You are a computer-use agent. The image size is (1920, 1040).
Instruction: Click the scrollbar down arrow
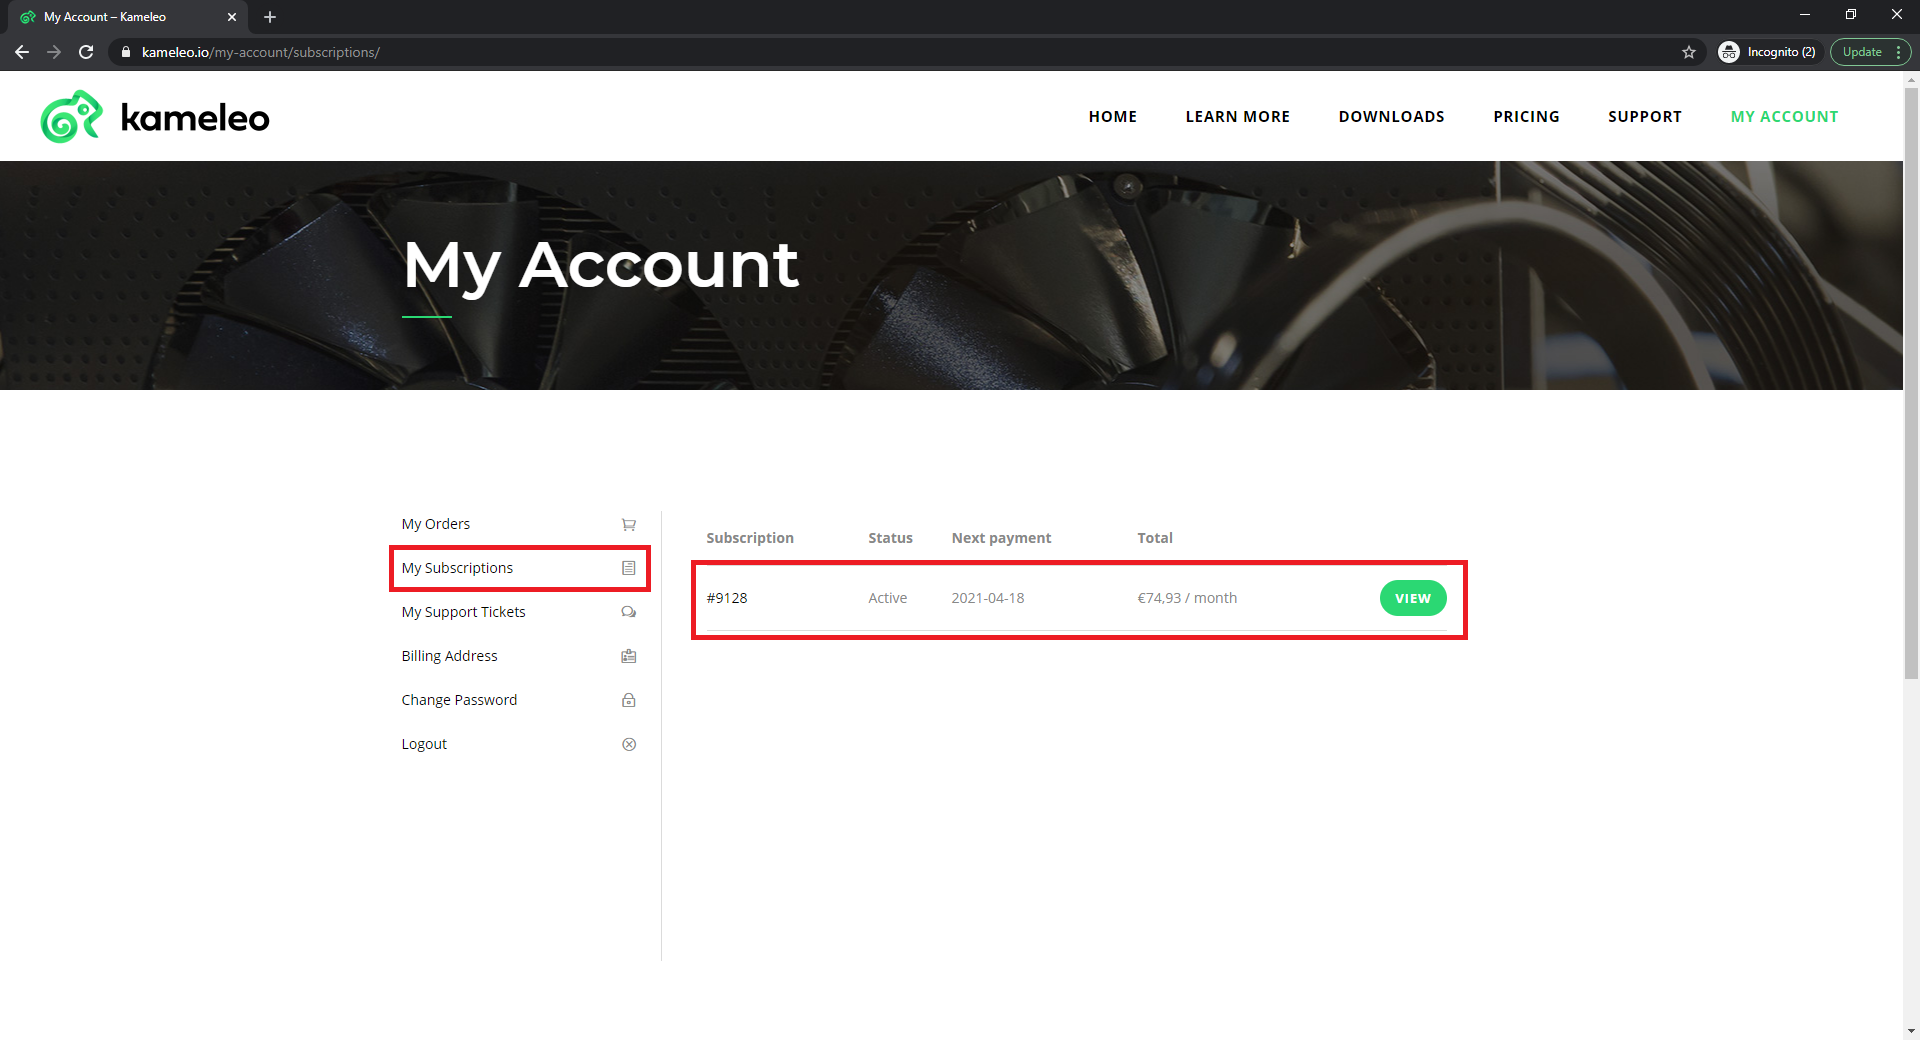(1911, 1030)
